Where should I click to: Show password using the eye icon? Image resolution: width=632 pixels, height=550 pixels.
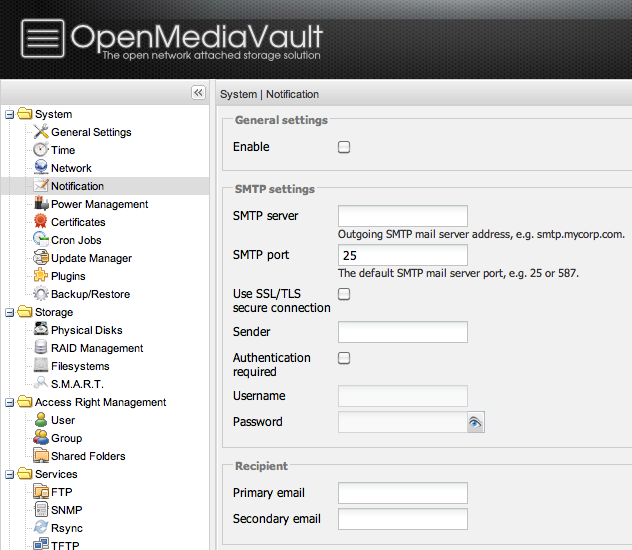click(x=475, y=423)
